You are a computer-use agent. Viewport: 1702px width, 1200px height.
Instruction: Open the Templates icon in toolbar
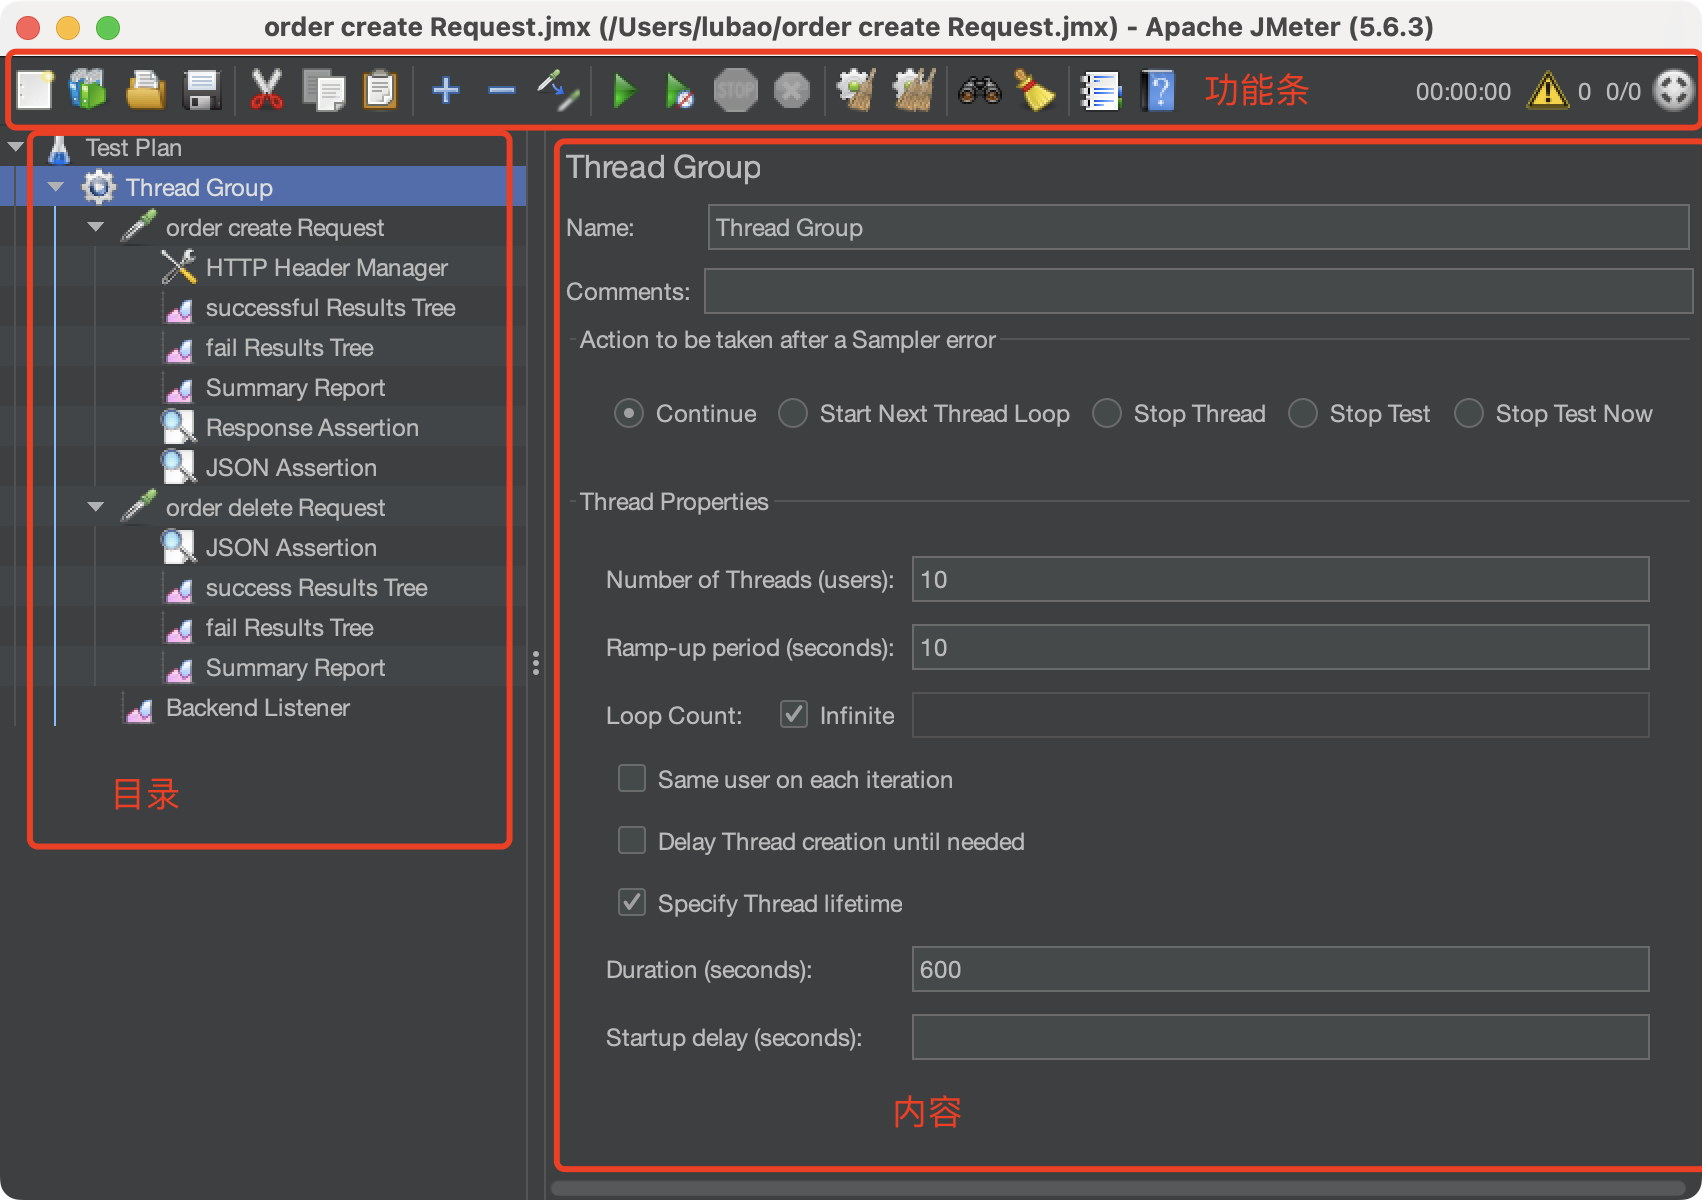click(x=88, y=91)
